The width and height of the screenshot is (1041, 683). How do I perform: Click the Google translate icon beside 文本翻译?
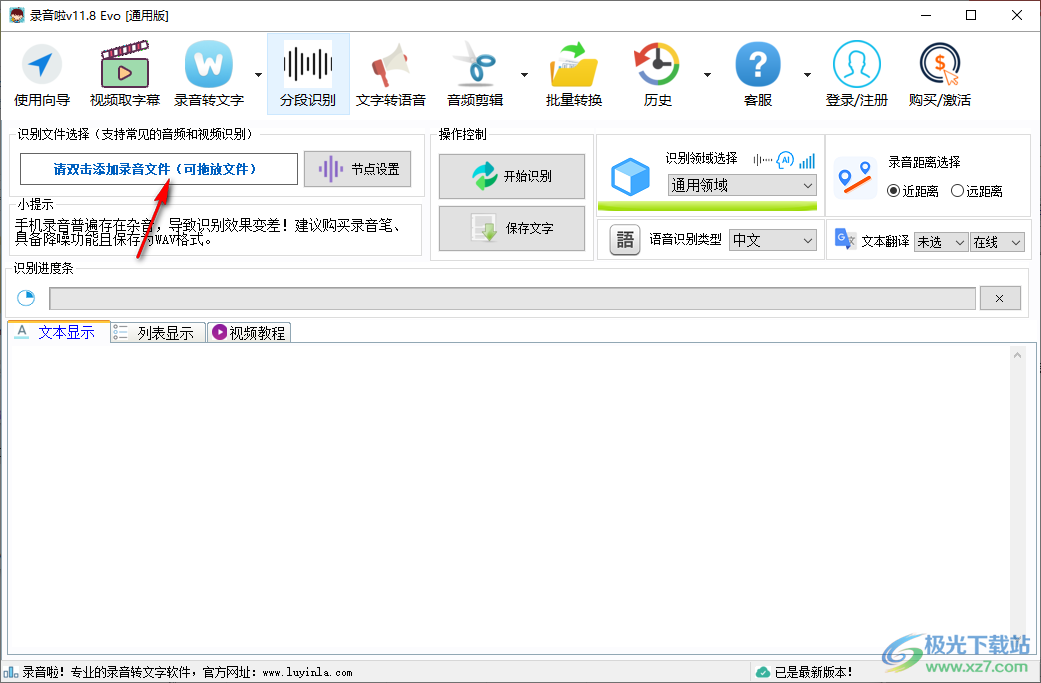point(844,239)
